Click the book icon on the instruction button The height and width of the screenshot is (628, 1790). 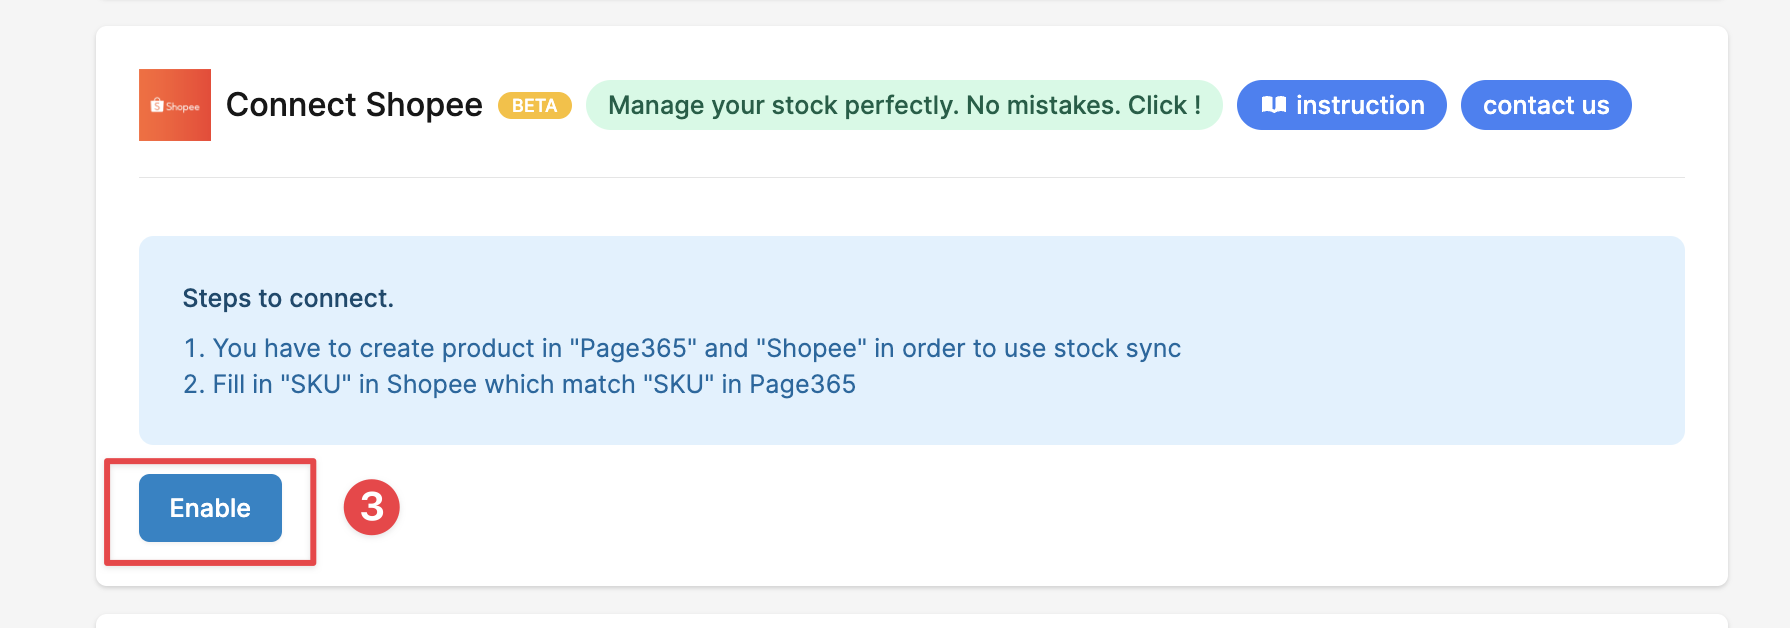1273,105
